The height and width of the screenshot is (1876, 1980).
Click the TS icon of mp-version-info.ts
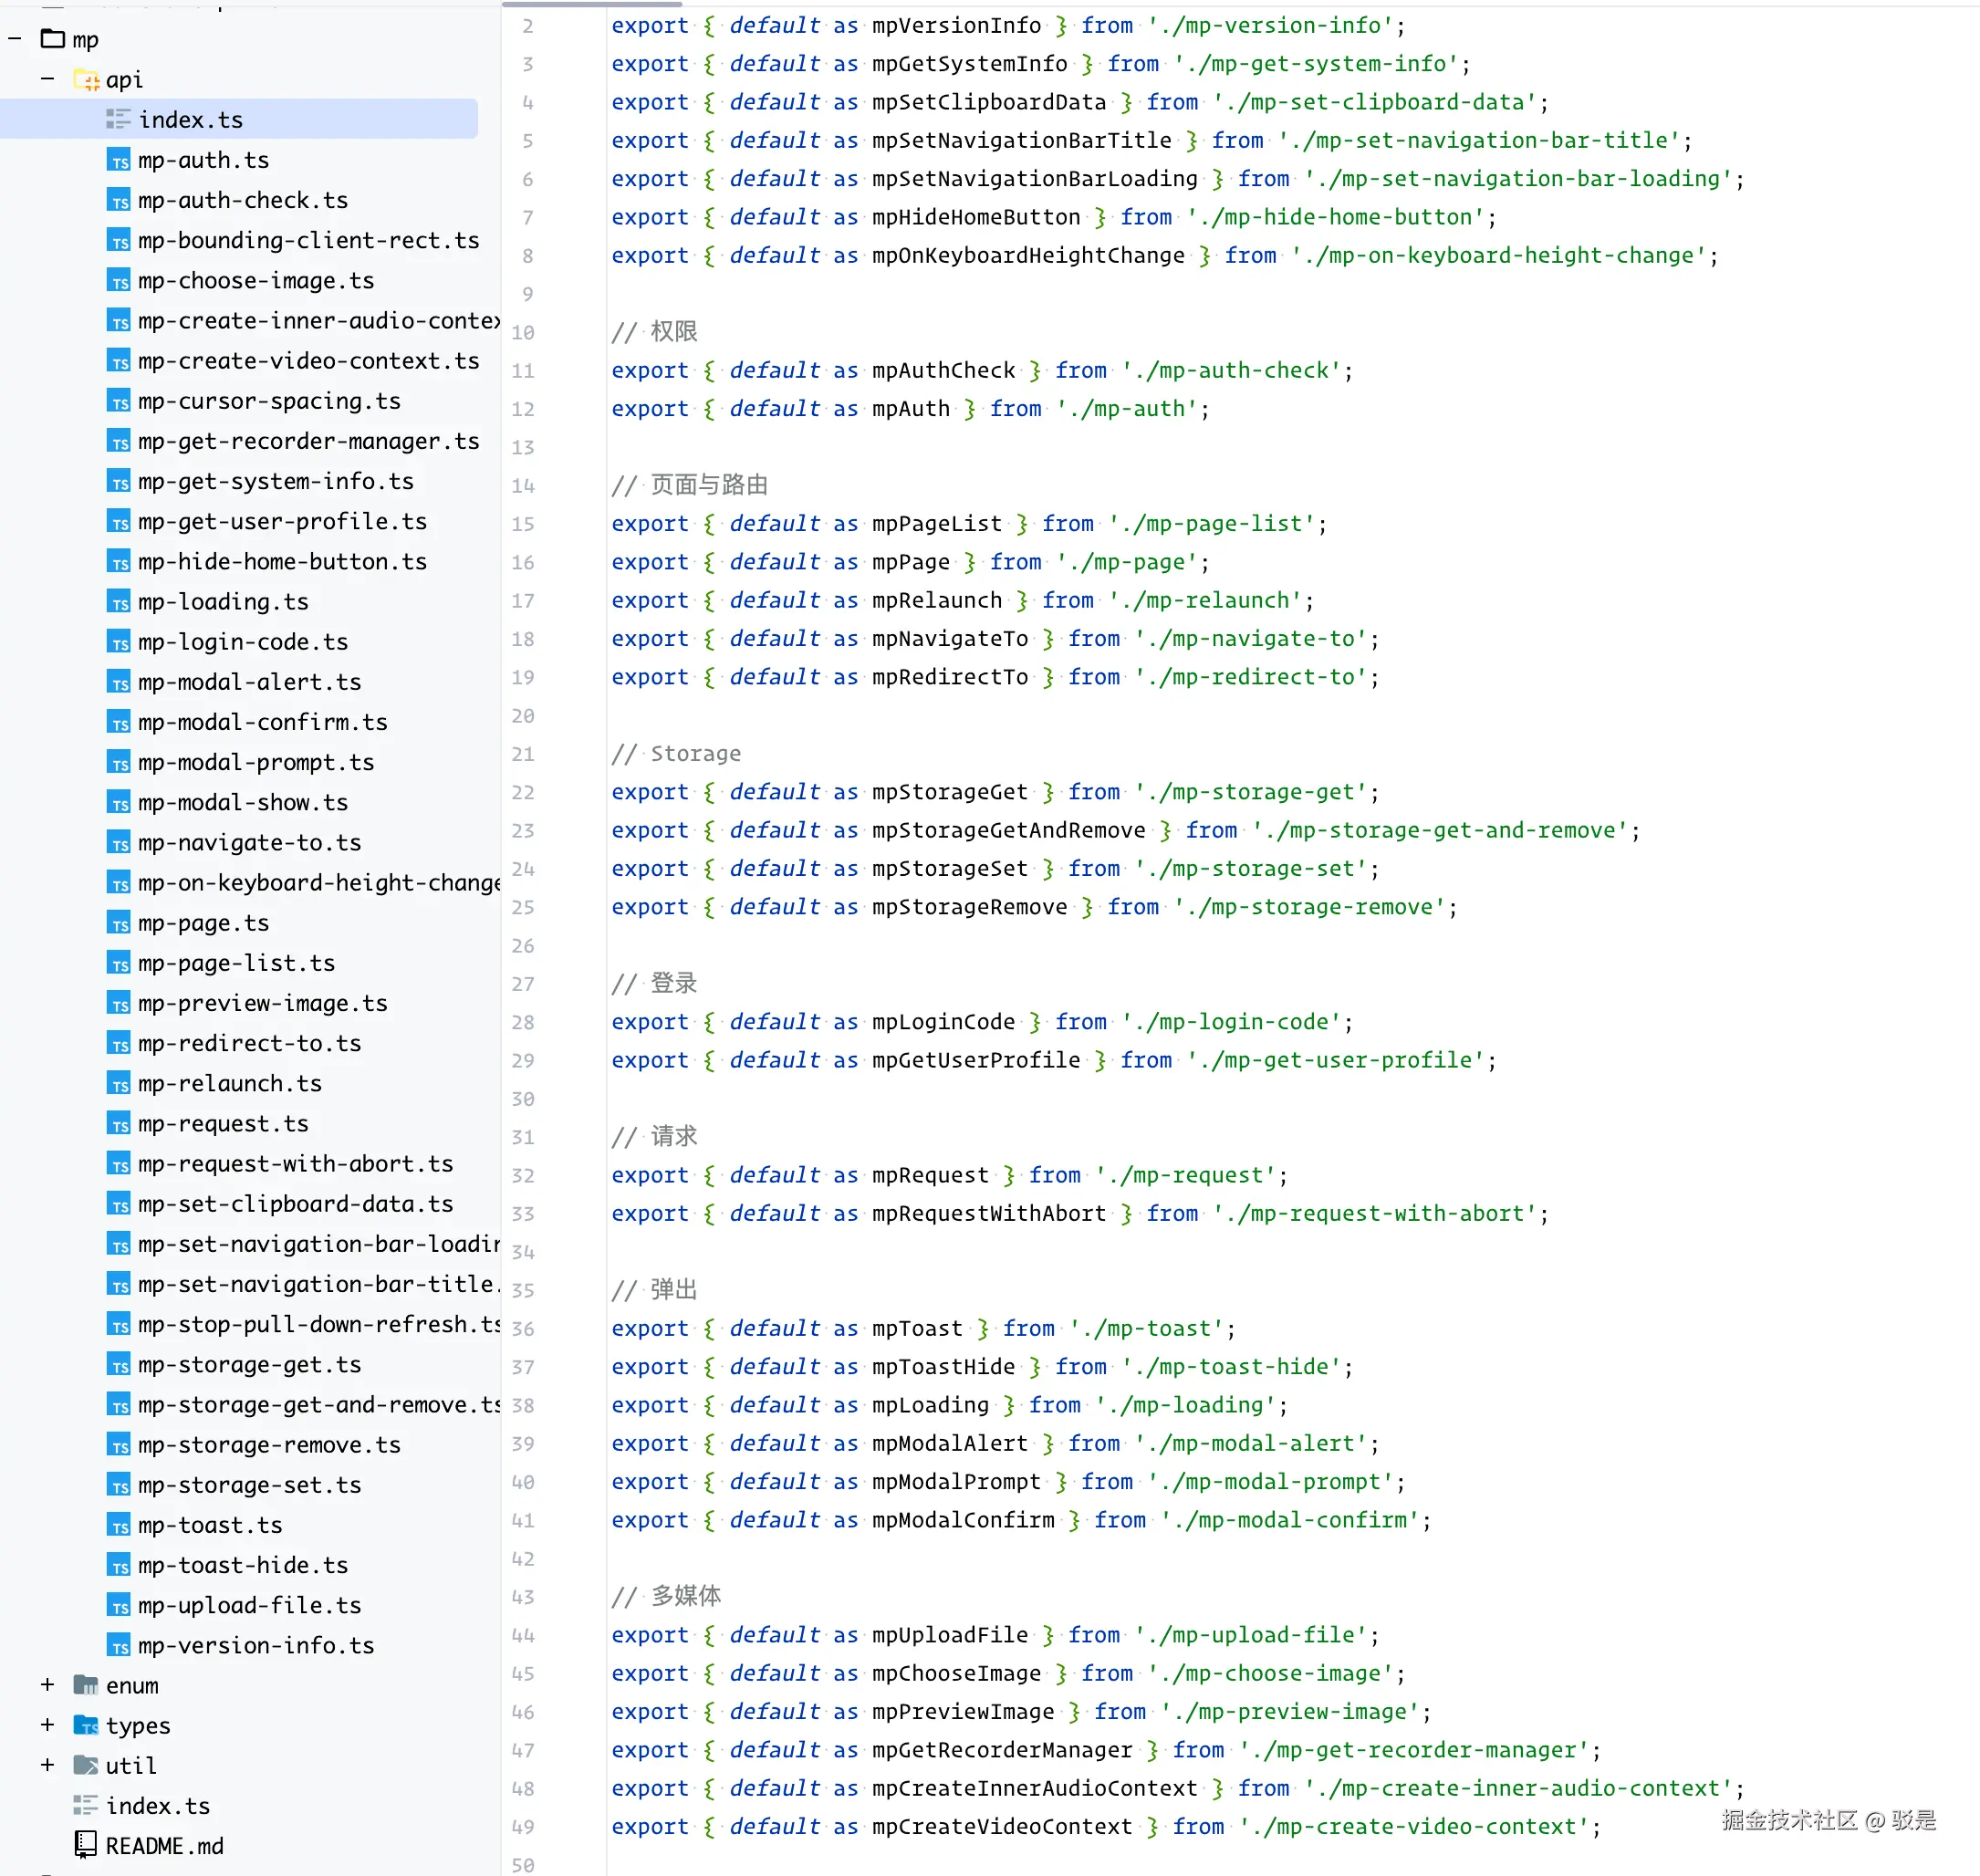(119, 1645)
